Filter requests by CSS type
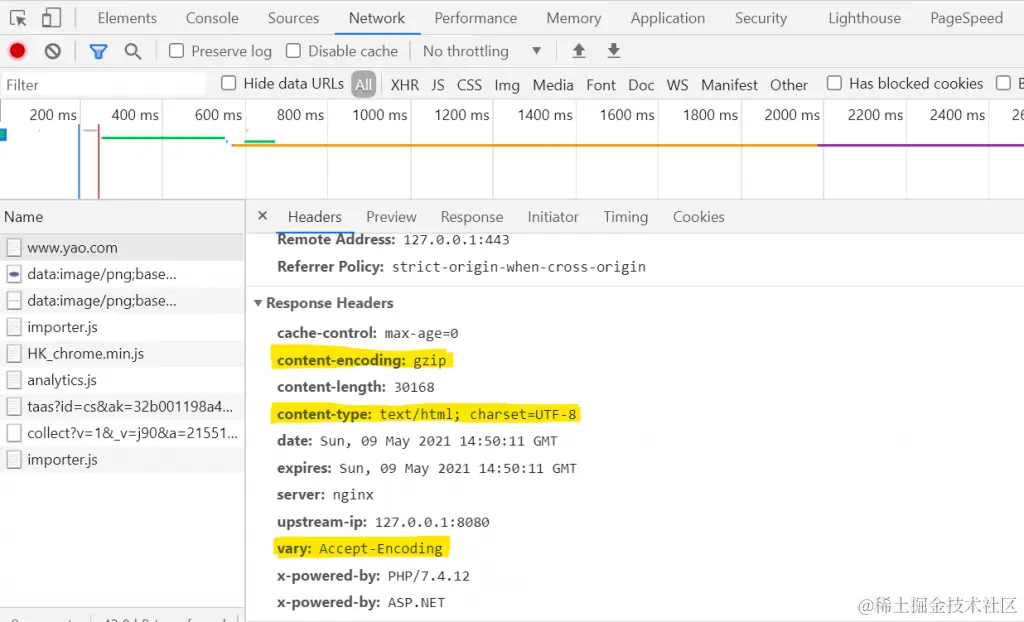This screenshot has width=1024, height=622. (469, 85)
